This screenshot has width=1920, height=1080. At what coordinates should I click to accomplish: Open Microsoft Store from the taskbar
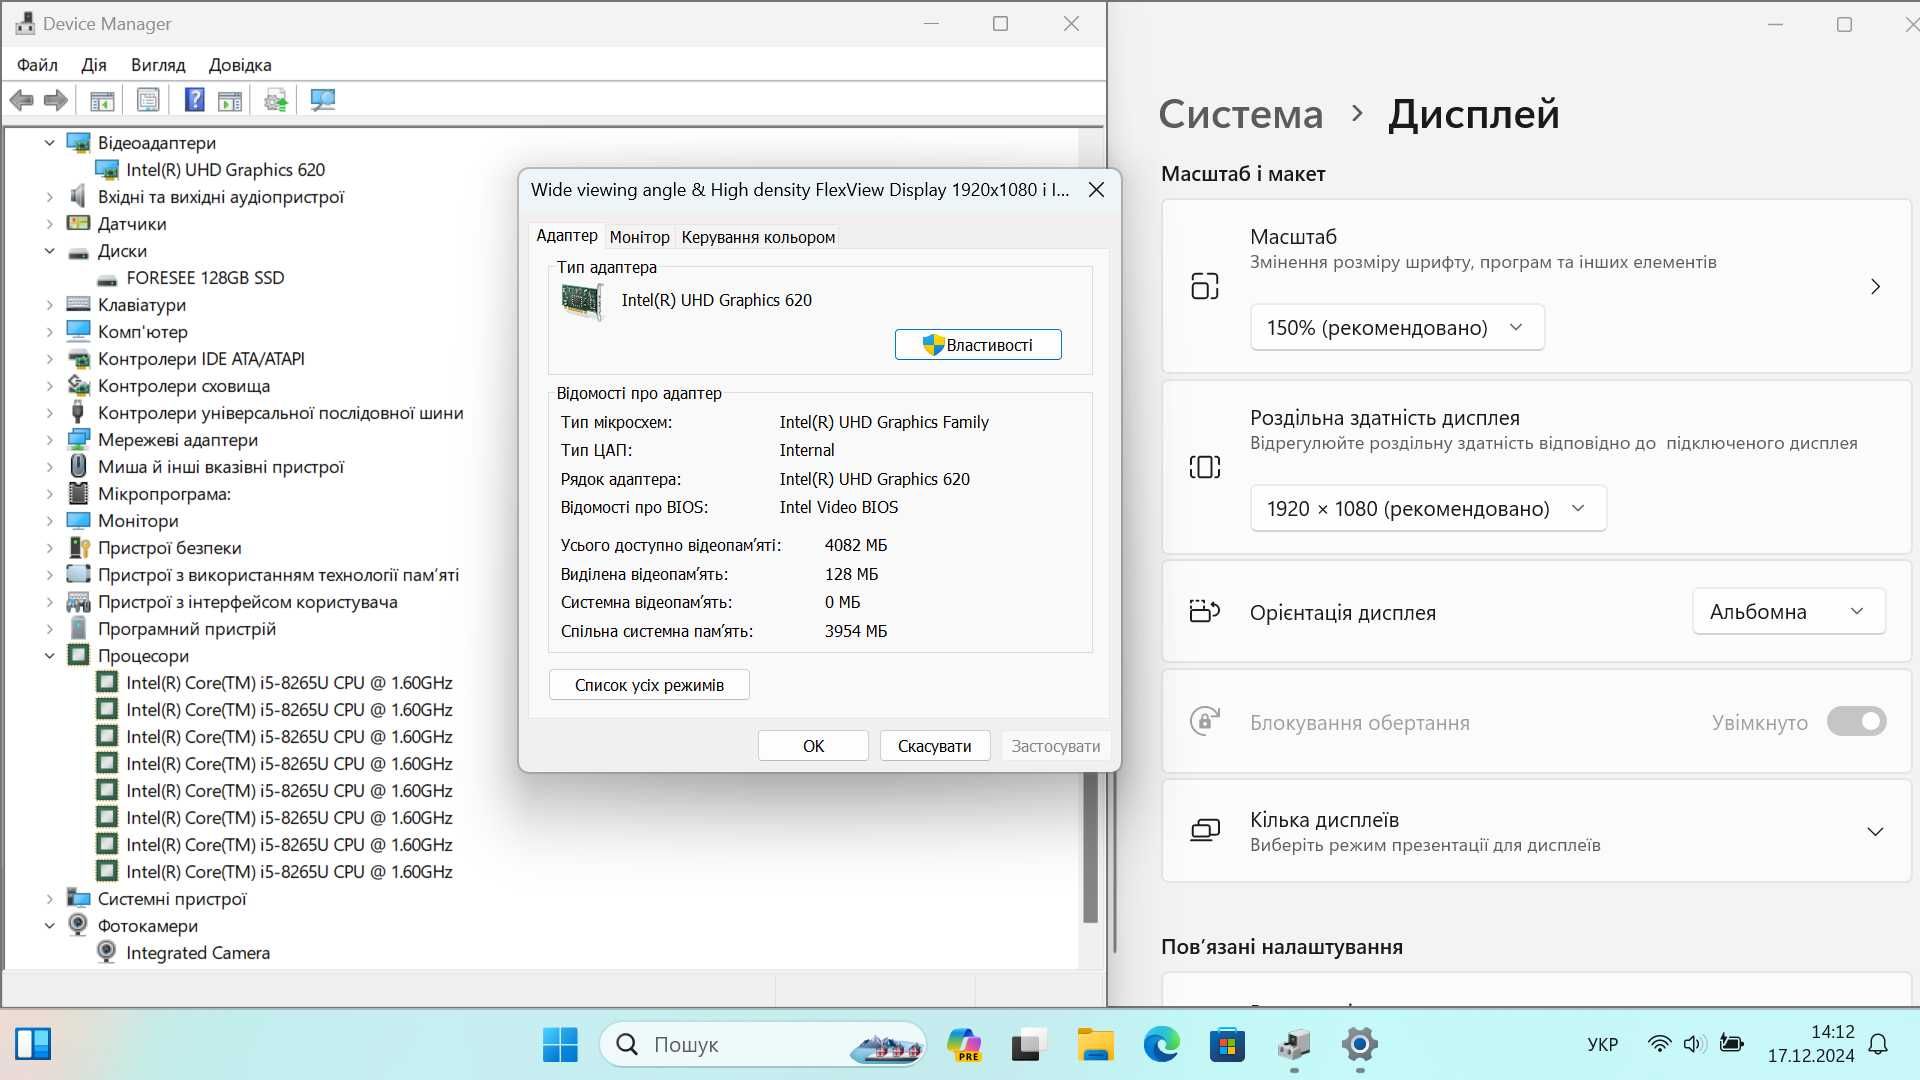pos(1227,1045)
